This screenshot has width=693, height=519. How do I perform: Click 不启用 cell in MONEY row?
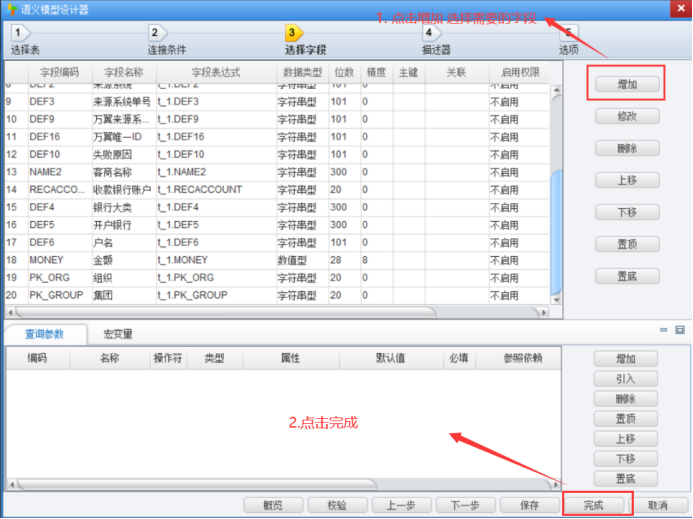(x=520, y=260)
